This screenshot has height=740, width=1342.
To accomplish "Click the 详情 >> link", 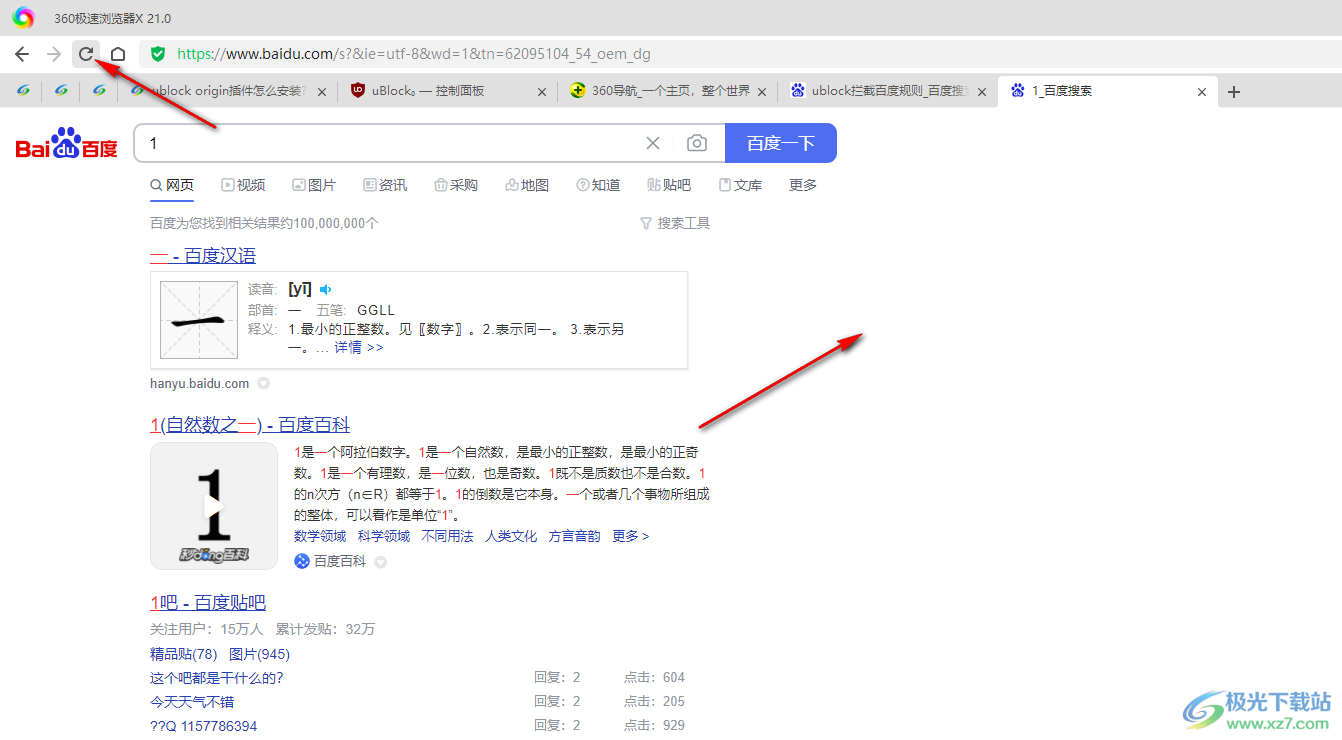I will (x=359, y=347).
